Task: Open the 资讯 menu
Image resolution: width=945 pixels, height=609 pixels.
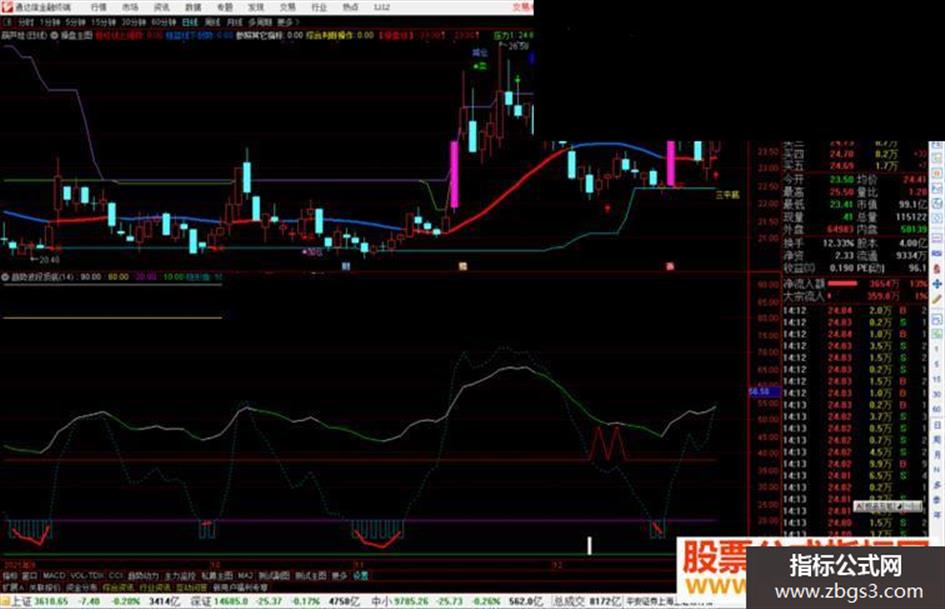Action: point(162,7)
